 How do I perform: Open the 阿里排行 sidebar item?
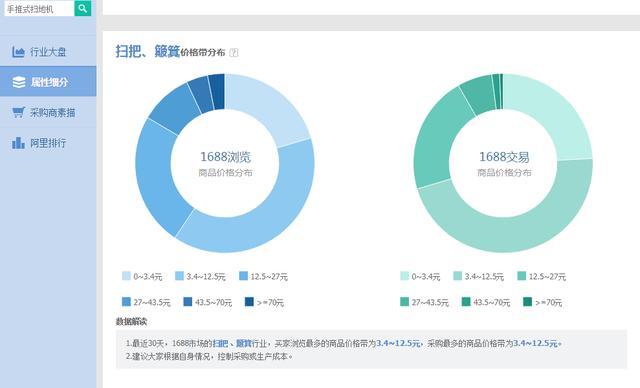[x=48, y=143]
